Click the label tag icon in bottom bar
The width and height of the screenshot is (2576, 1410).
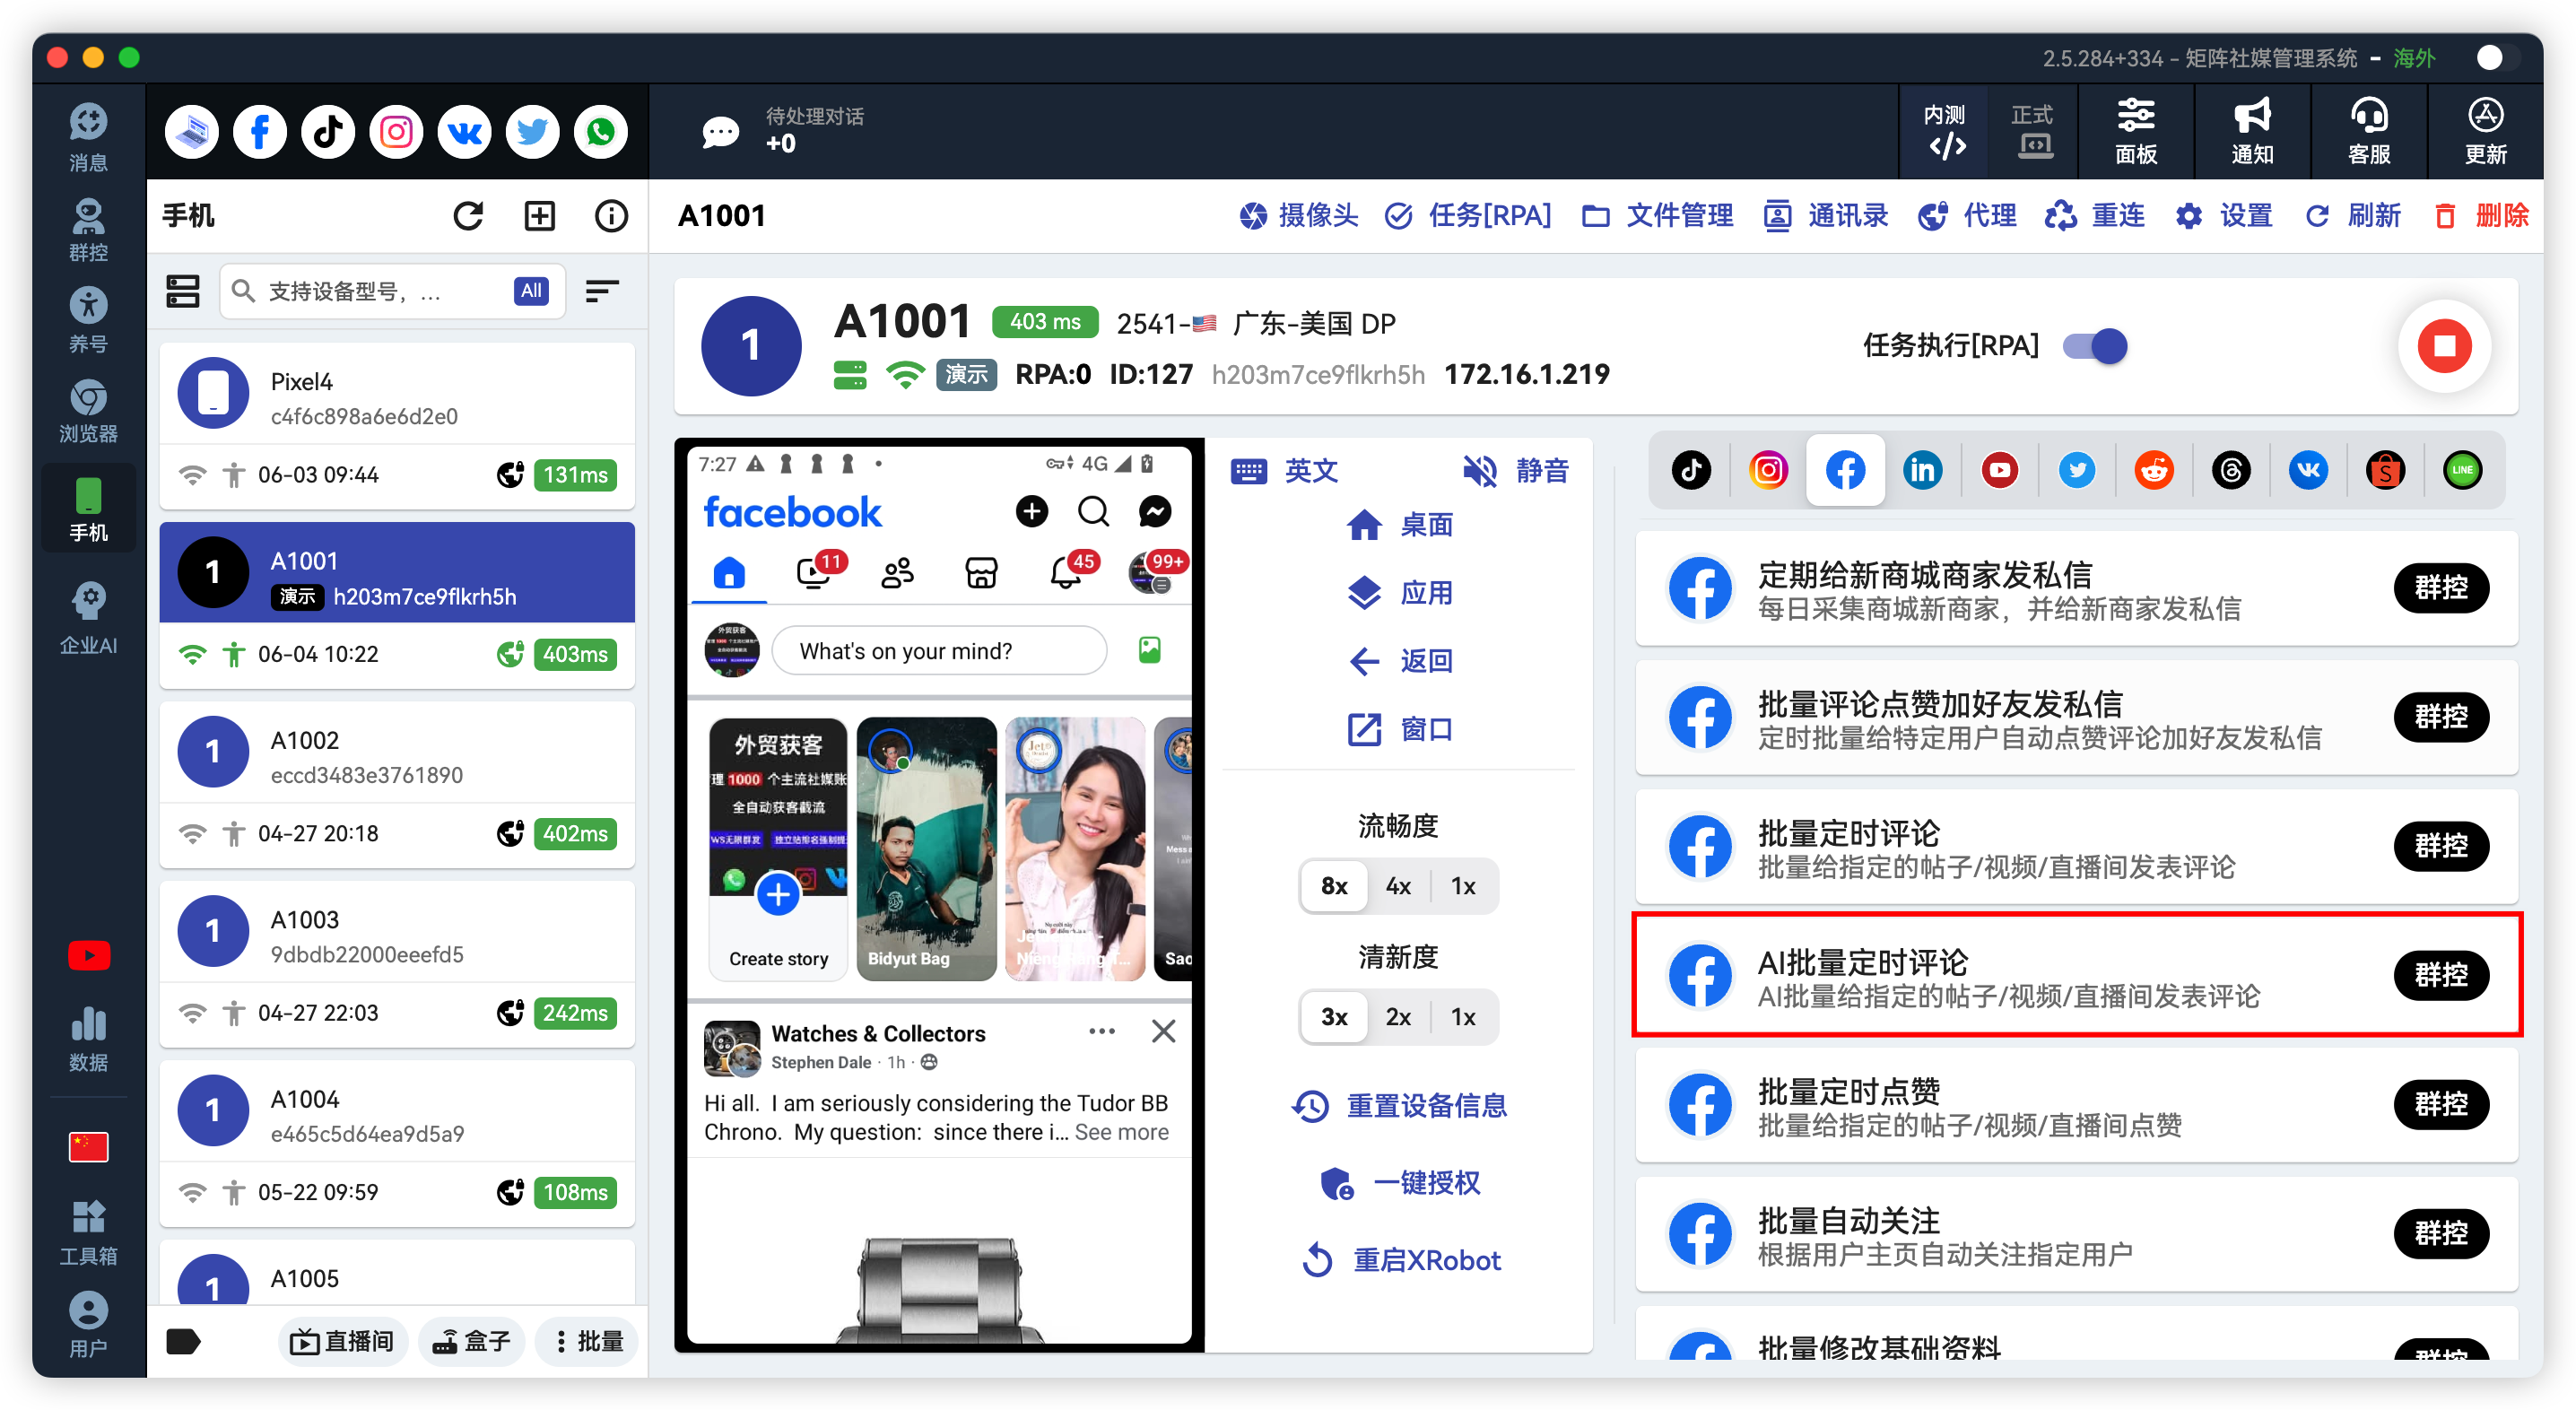183,1341
